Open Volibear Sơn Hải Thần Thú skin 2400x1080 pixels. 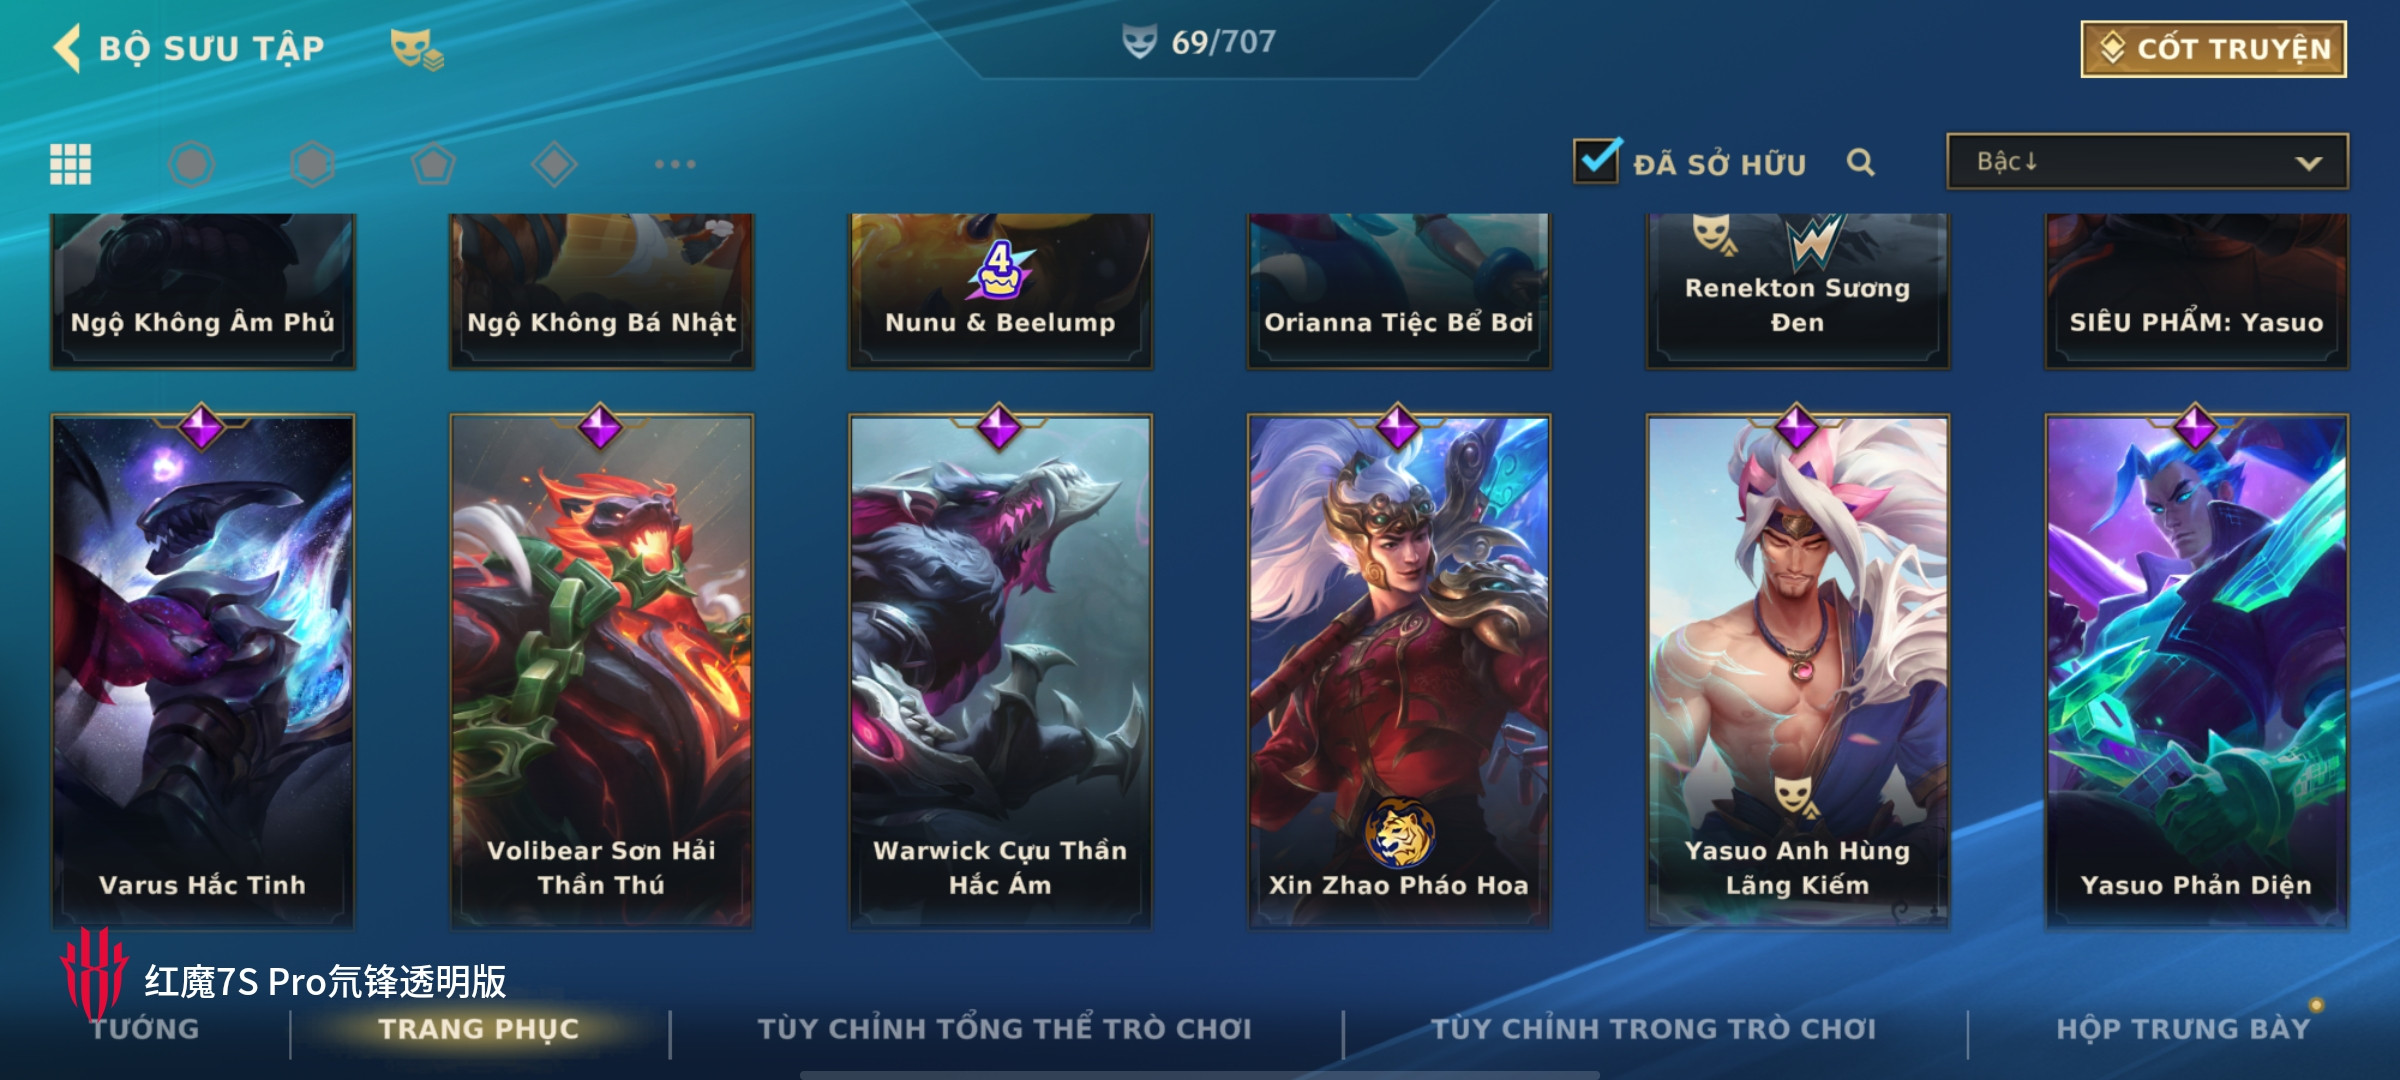(601, 670)
